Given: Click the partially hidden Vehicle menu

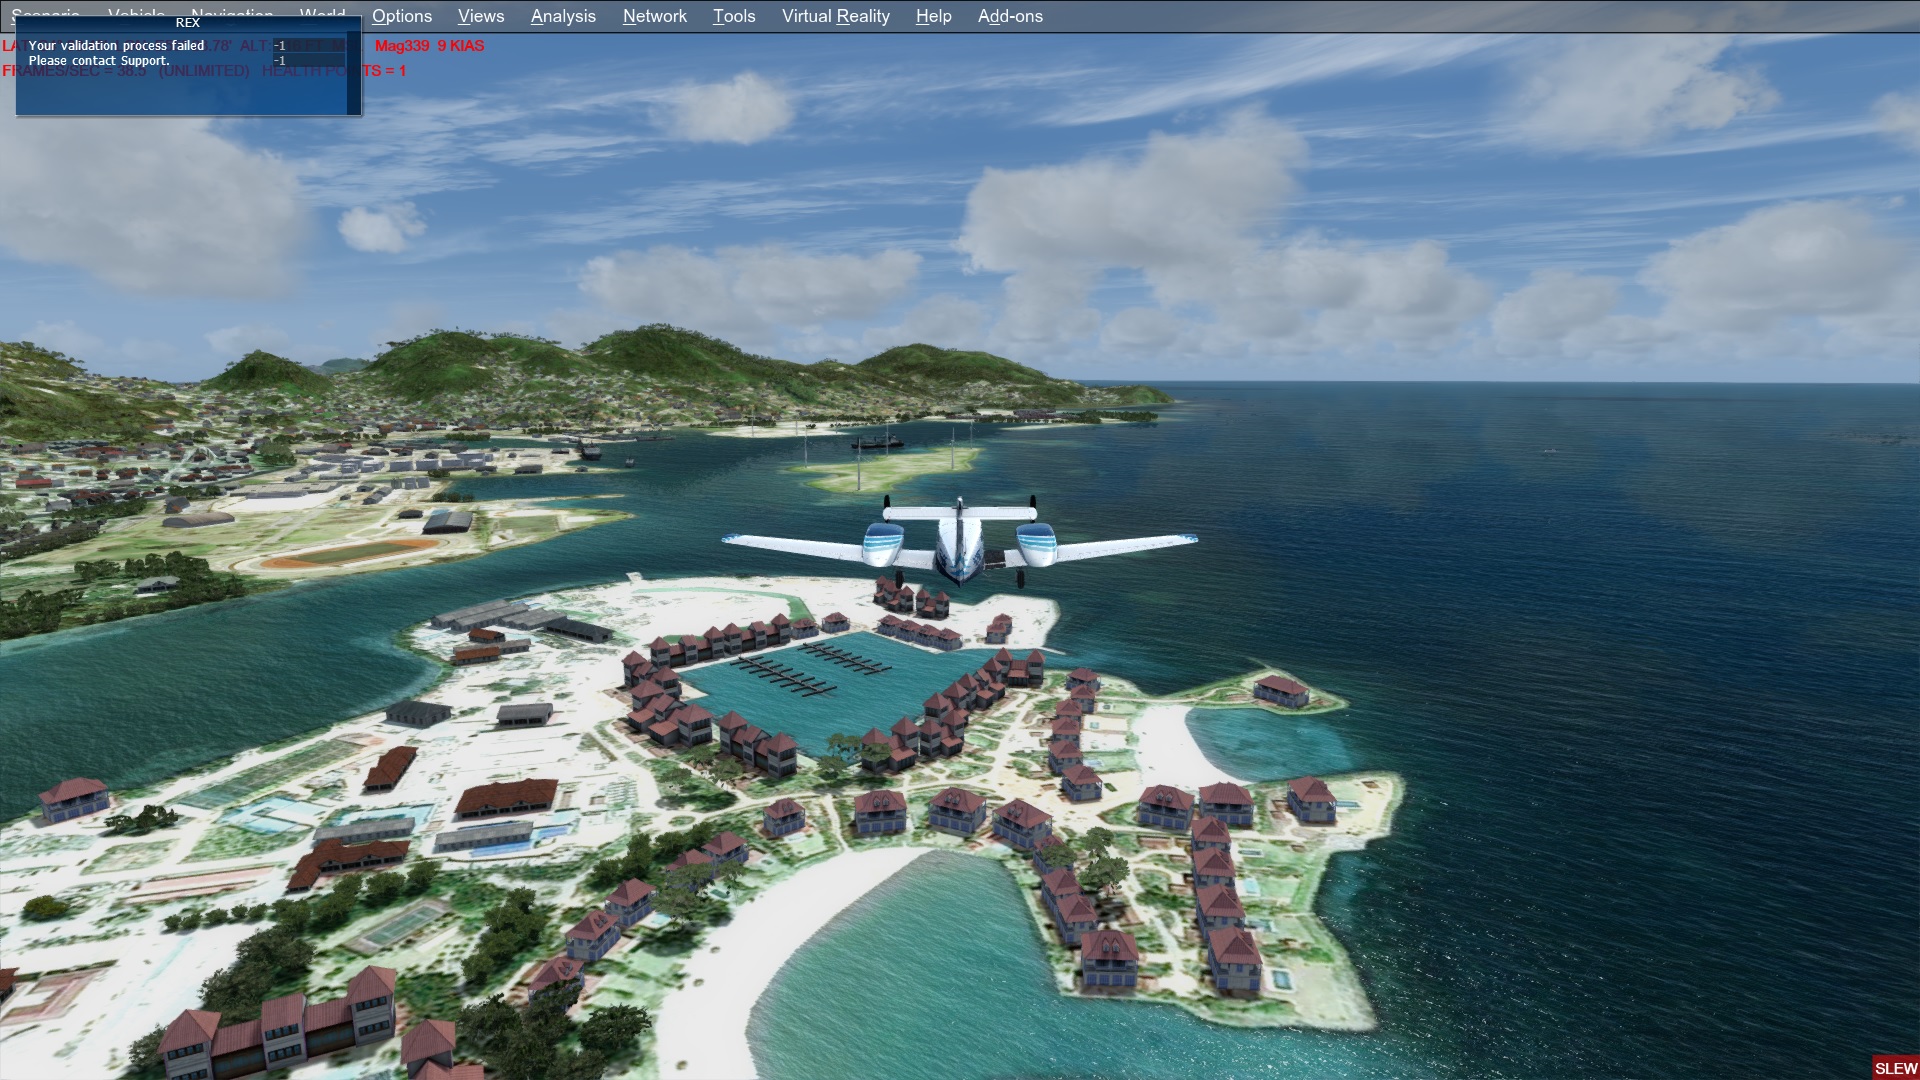Looking at the screenshot, I should [x=136, y=13].
